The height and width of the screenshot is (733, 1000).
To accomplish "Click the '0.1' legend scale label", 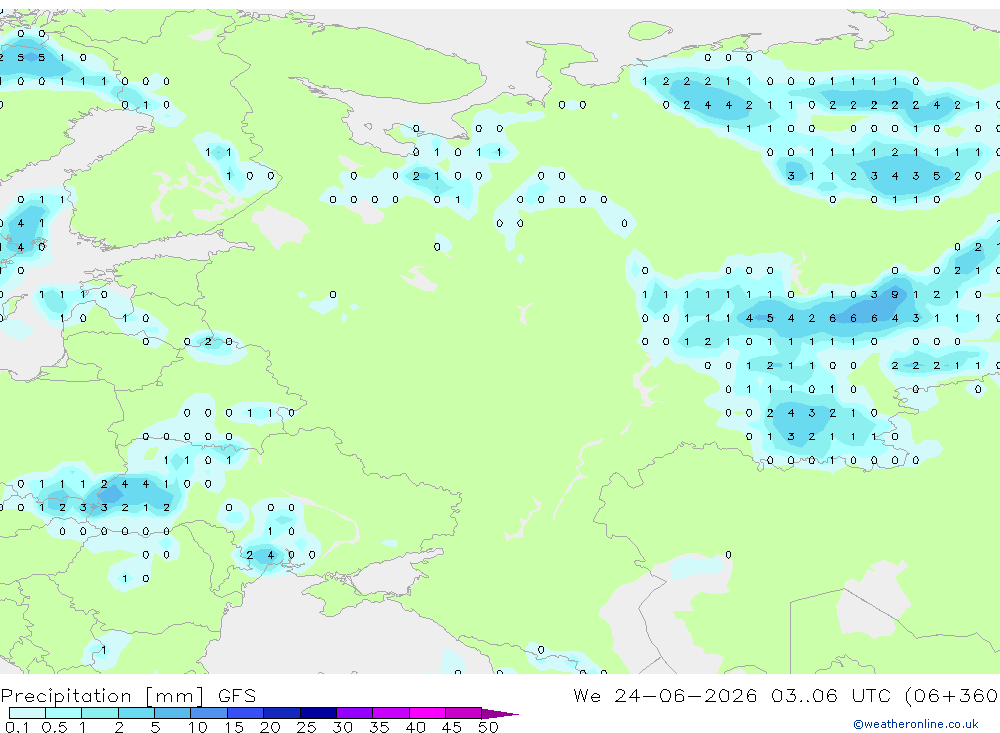I will point(17,727).
